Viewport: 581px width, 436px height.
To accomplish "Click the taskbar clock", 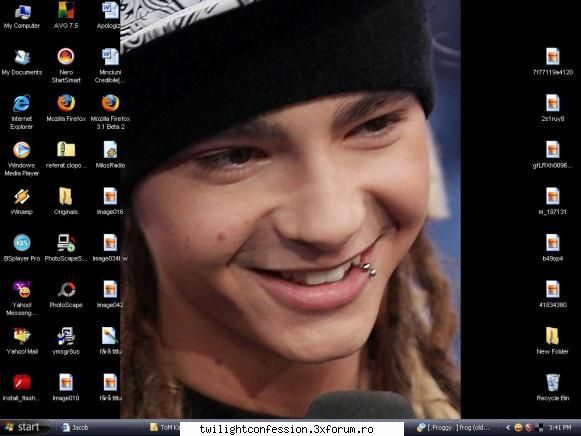I will (x=560, y=428).
